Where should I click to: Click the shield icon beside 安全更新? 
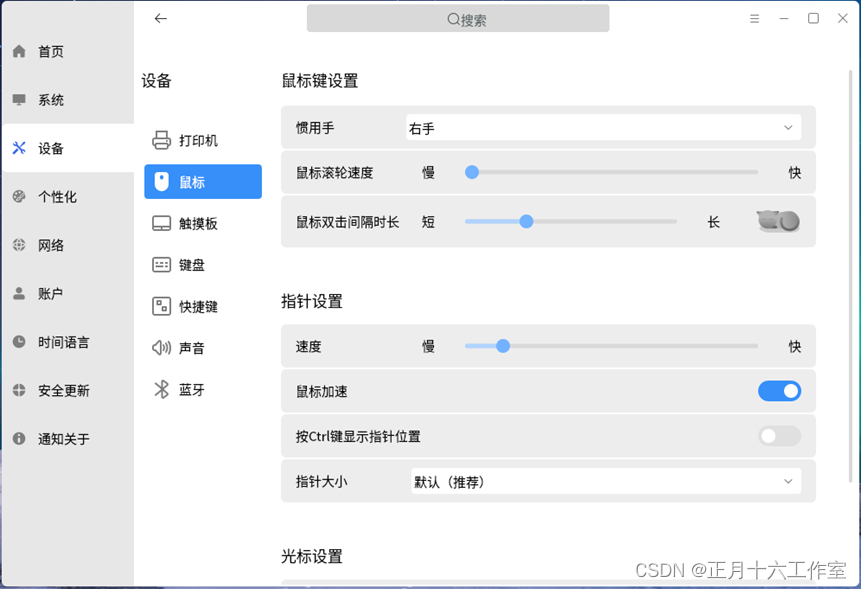pos(19,390)
